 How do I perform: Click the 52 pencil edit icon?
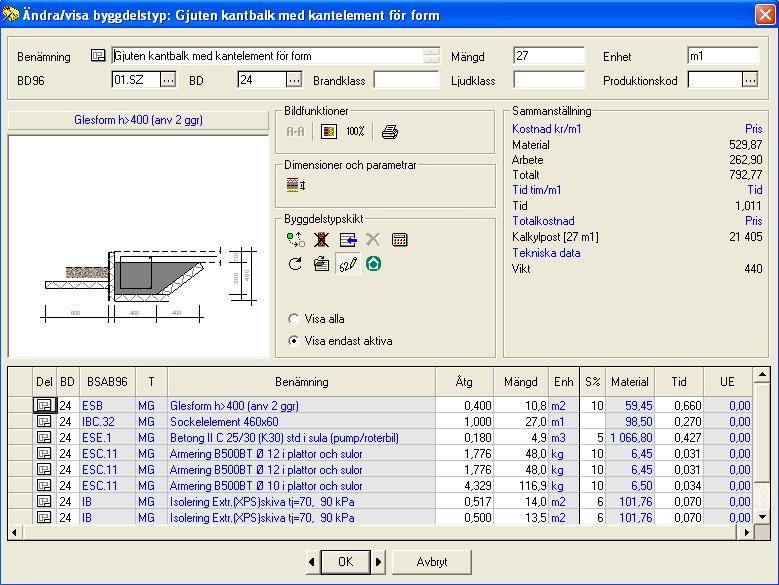348,264
